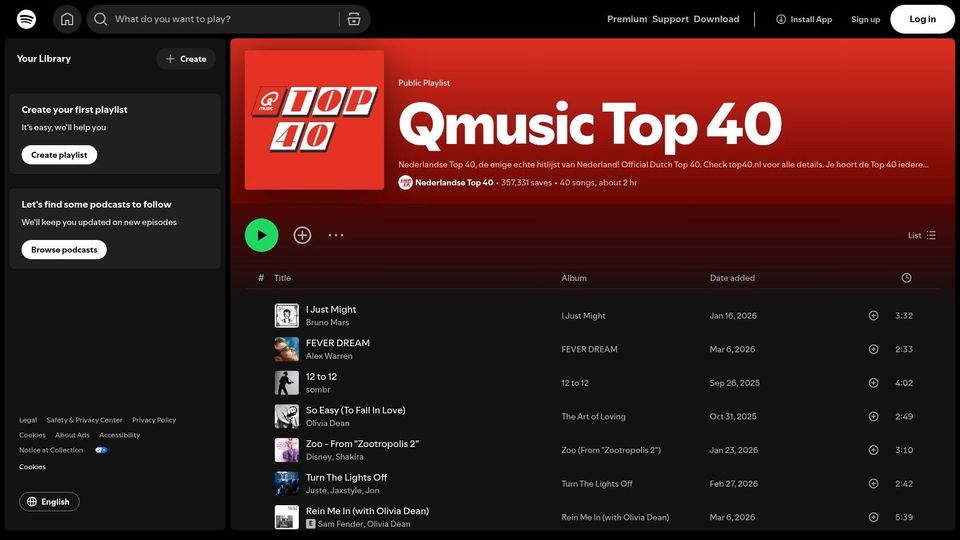Open 'I Just Might' track title
The height and width of the screenshot is (540, 960).
[x=331, y=310]
